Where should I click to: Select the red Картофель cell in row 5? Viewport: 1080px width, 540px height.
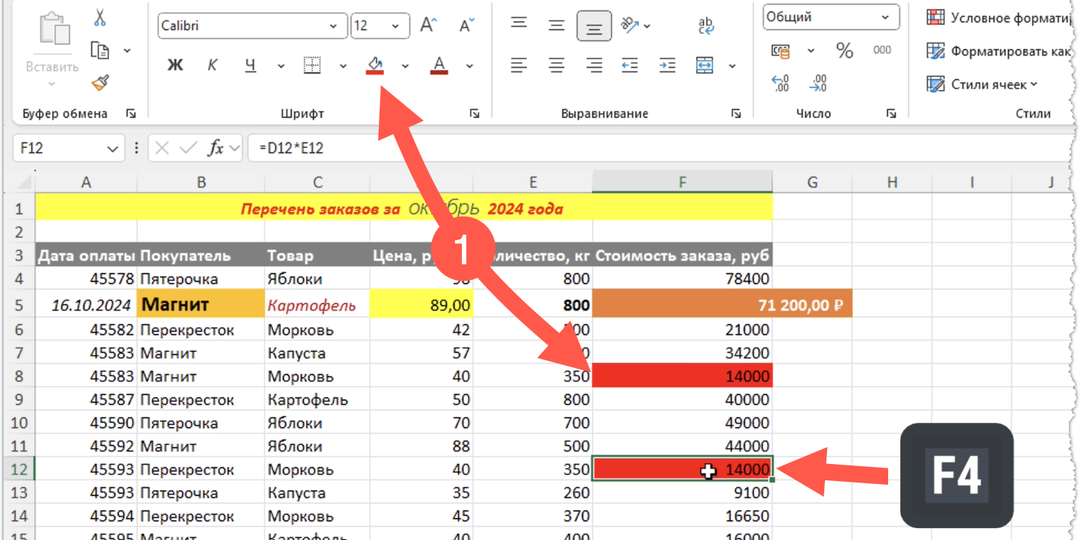pyautogui.click(x=317, y=304)
